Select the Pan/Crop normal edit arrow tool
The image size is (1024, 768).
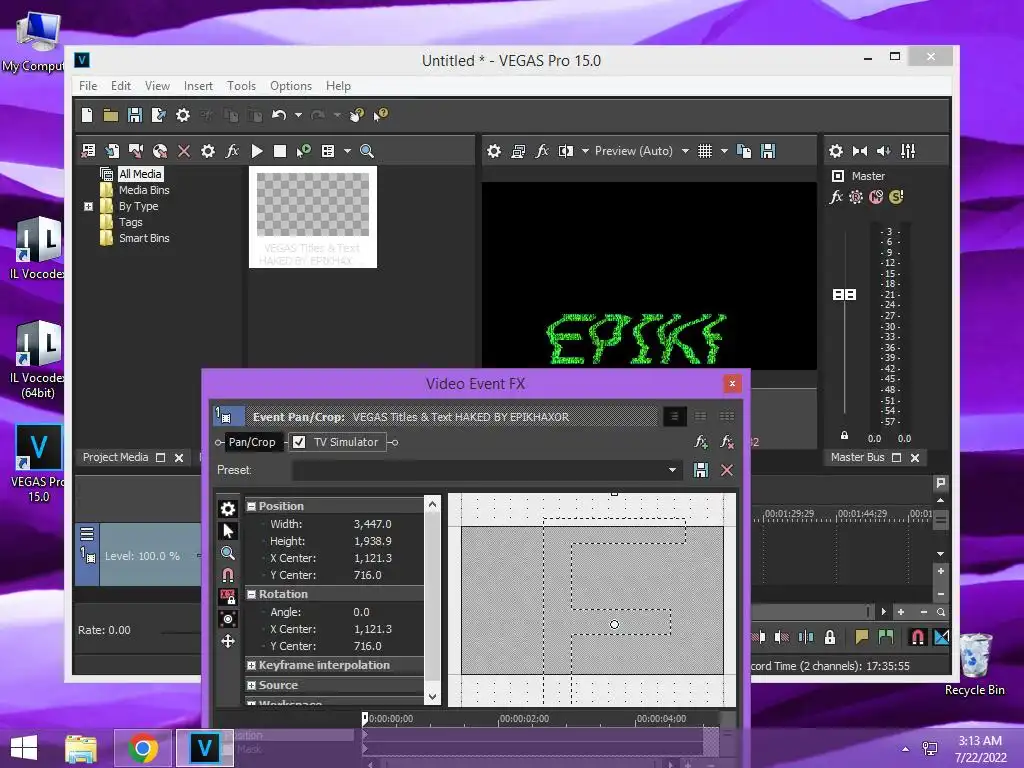point(228,531)
